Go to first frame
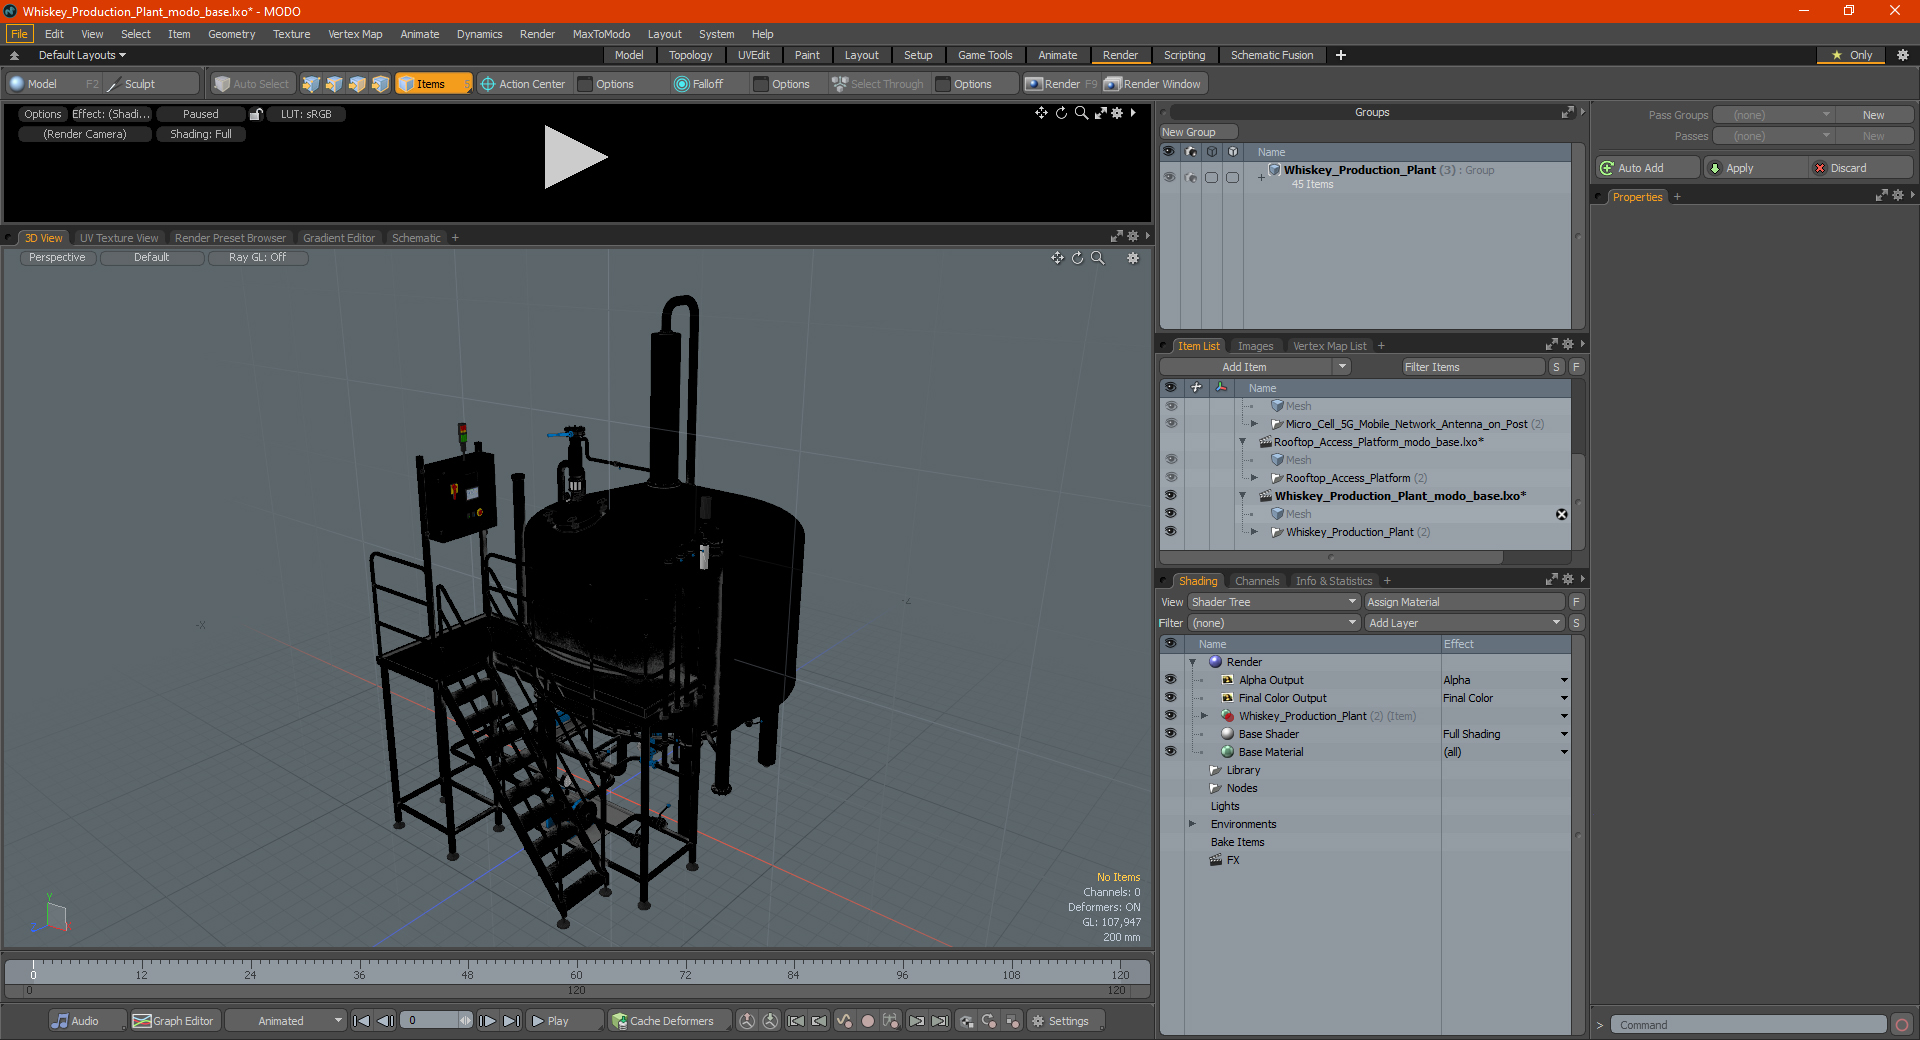This screenshot has height=1040, width=1920. click(x=362, y=1021)
